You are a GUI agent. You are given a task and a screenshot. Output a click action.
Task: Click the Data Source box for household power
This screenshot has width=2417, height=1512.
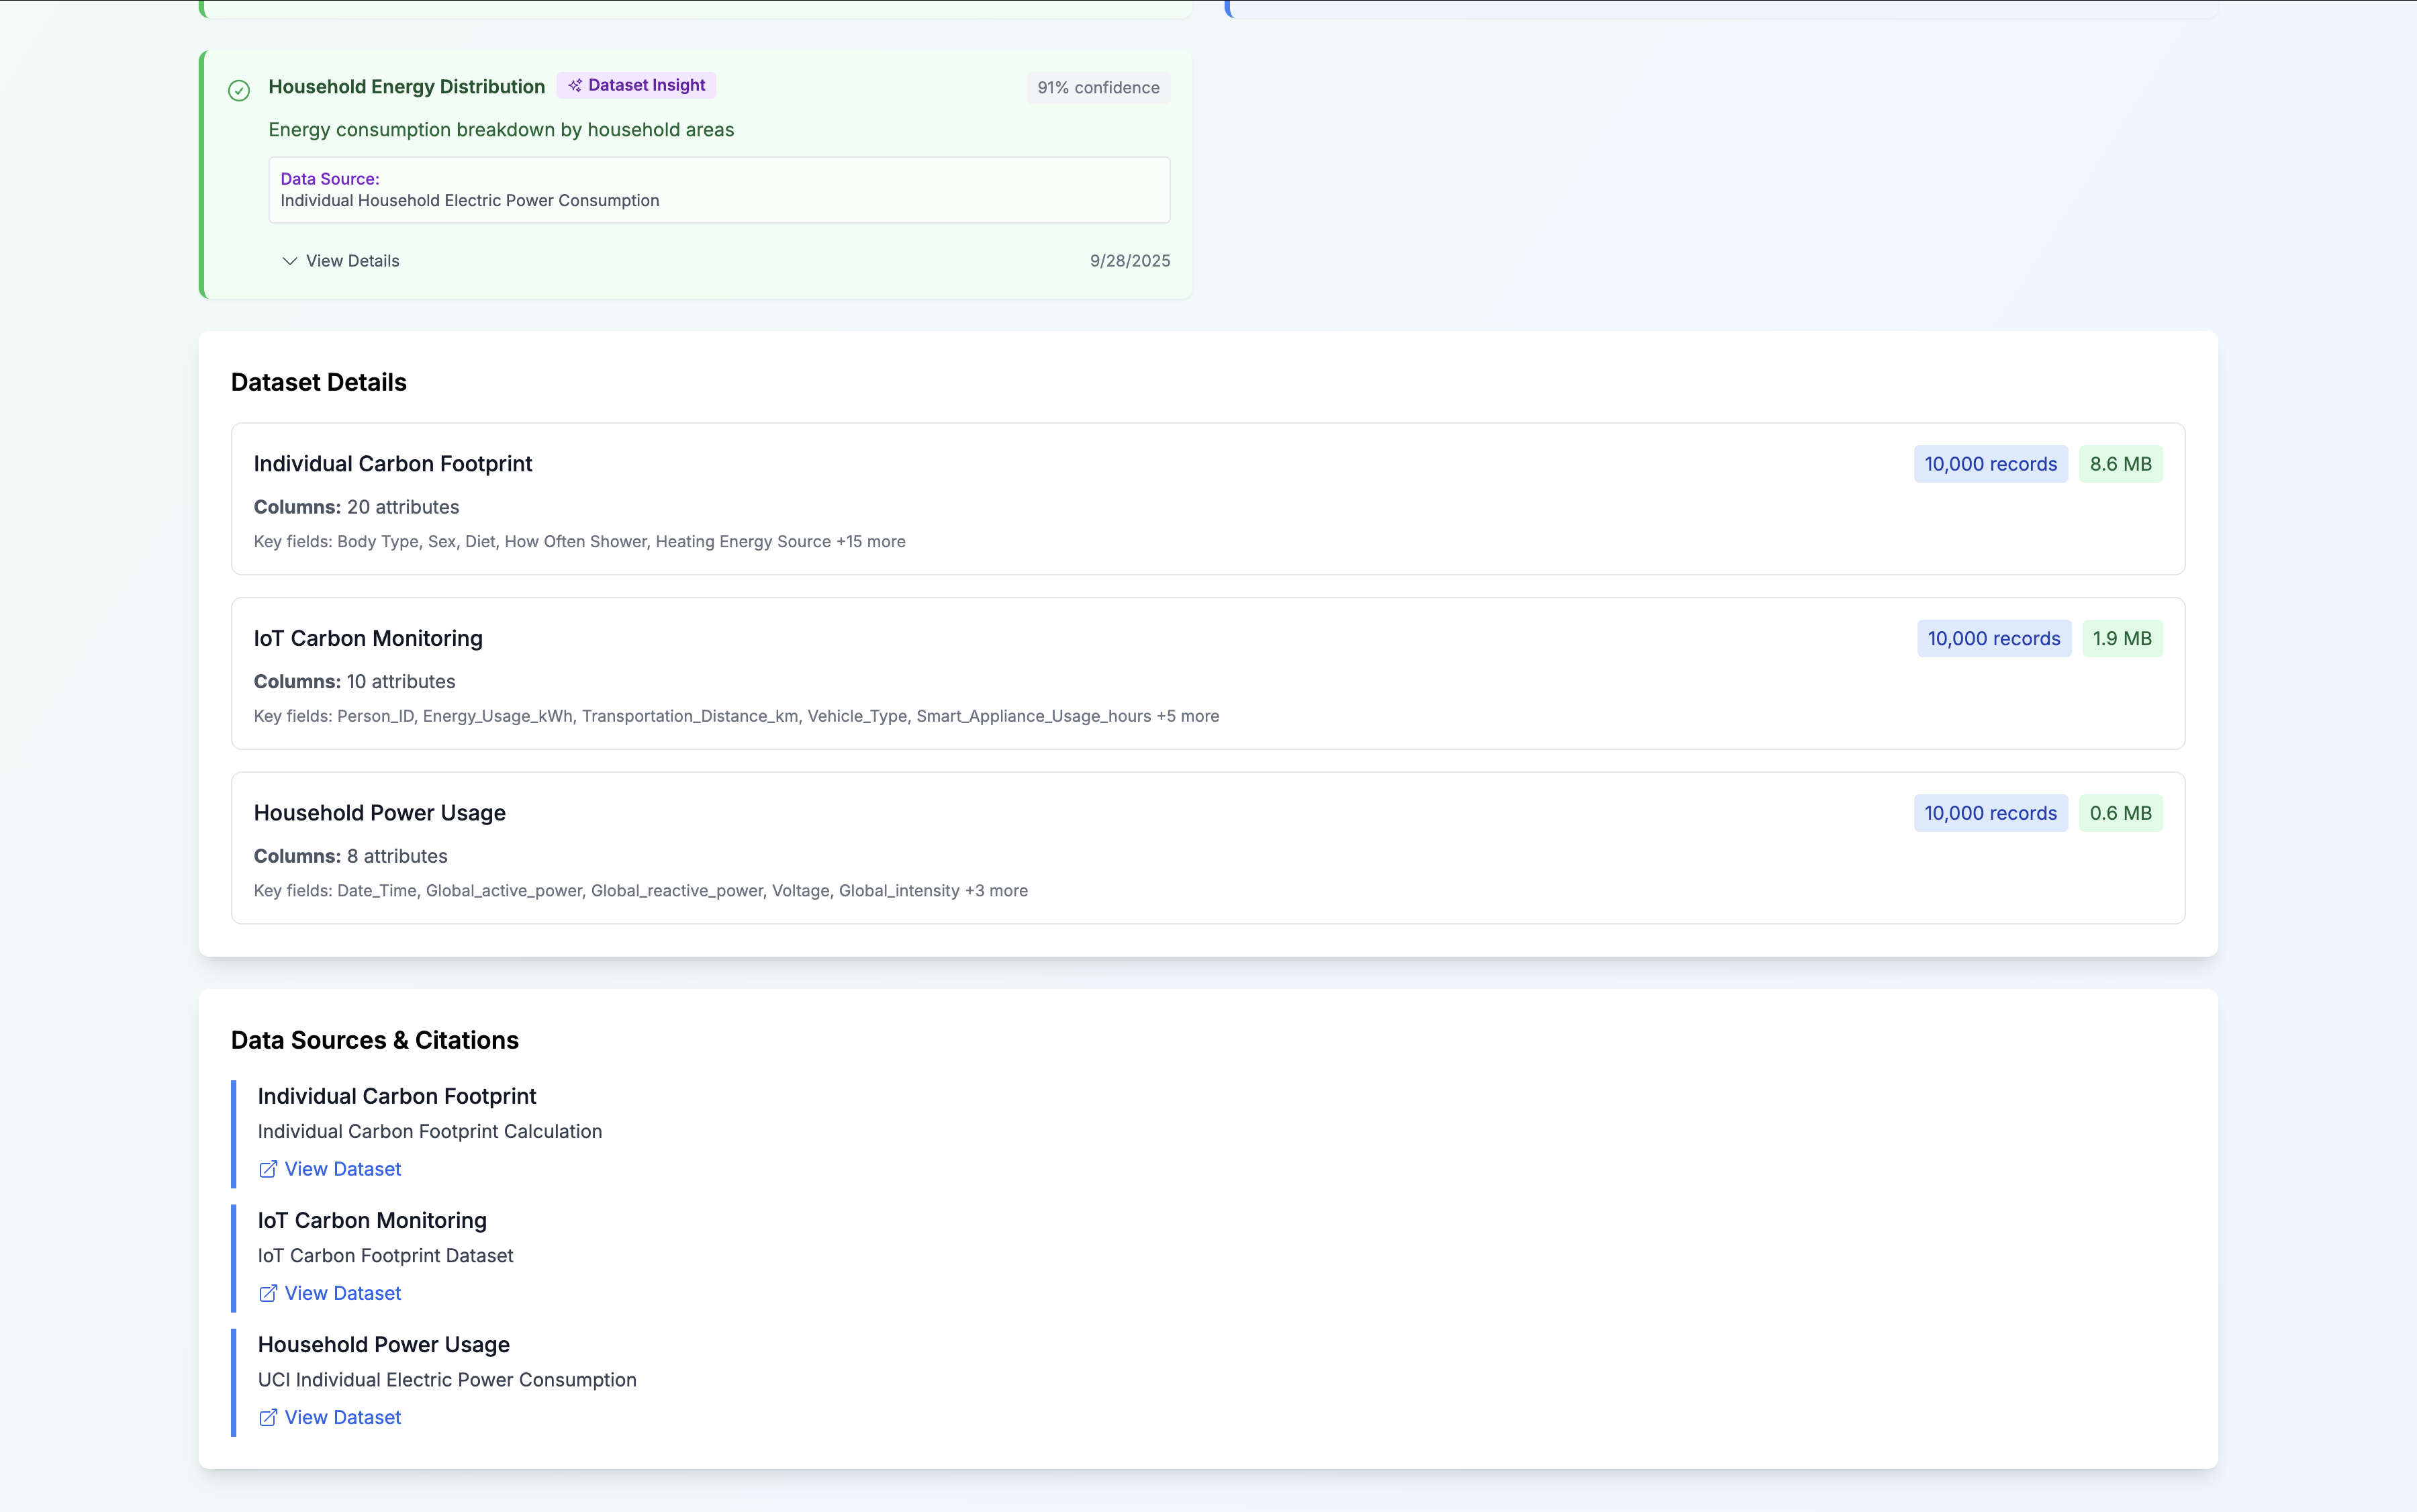tap(718, 190)
